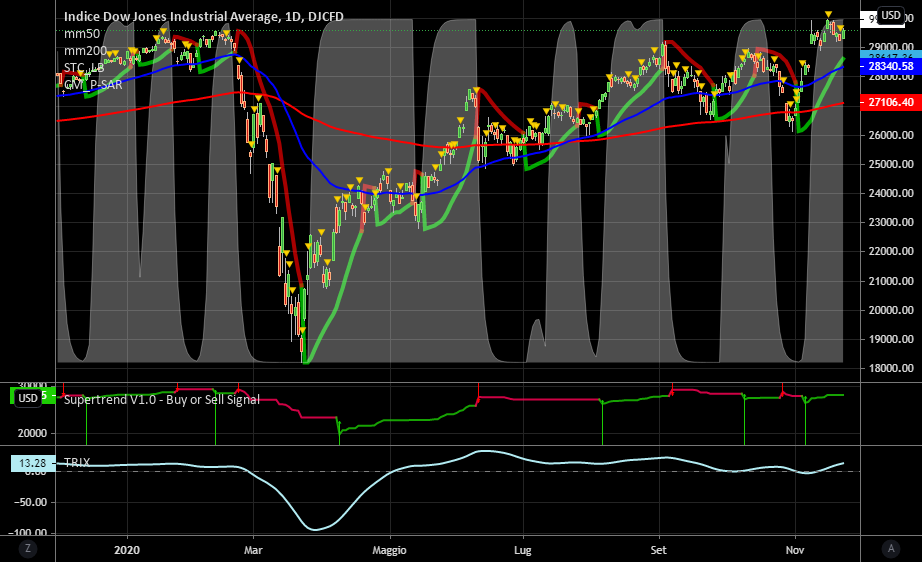Toggle the auto-scale A button
The height and width of the screenshot is (562, 922).
(891, 549)
